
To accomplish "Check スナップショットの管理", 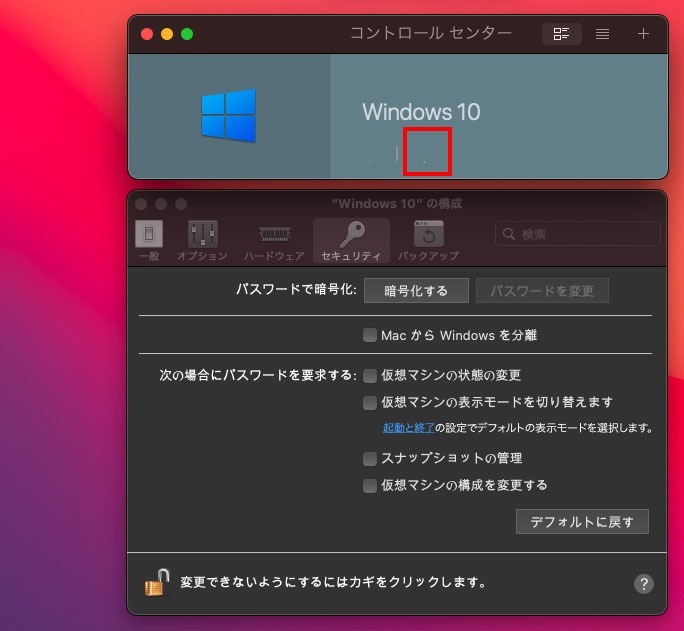I will coord(370,458).
